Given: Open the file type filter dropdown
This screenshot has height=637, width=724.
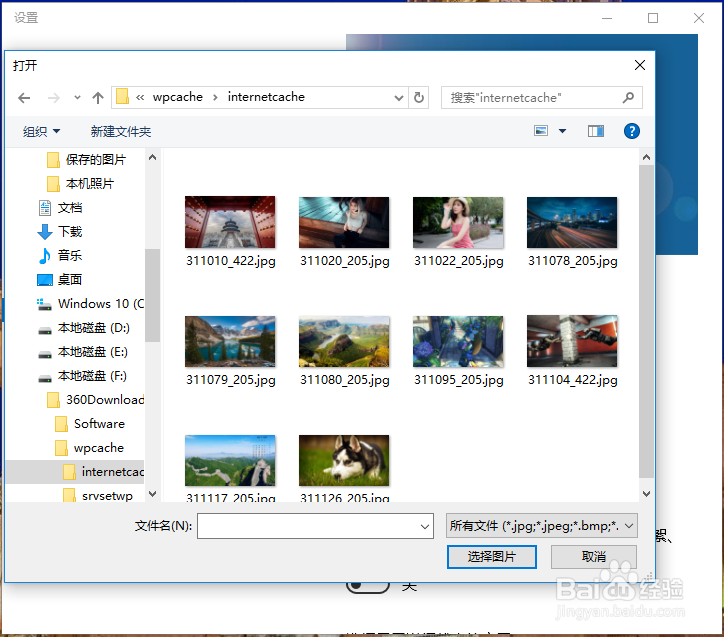Looking at the screenshot, I should (x=542, y=526).
